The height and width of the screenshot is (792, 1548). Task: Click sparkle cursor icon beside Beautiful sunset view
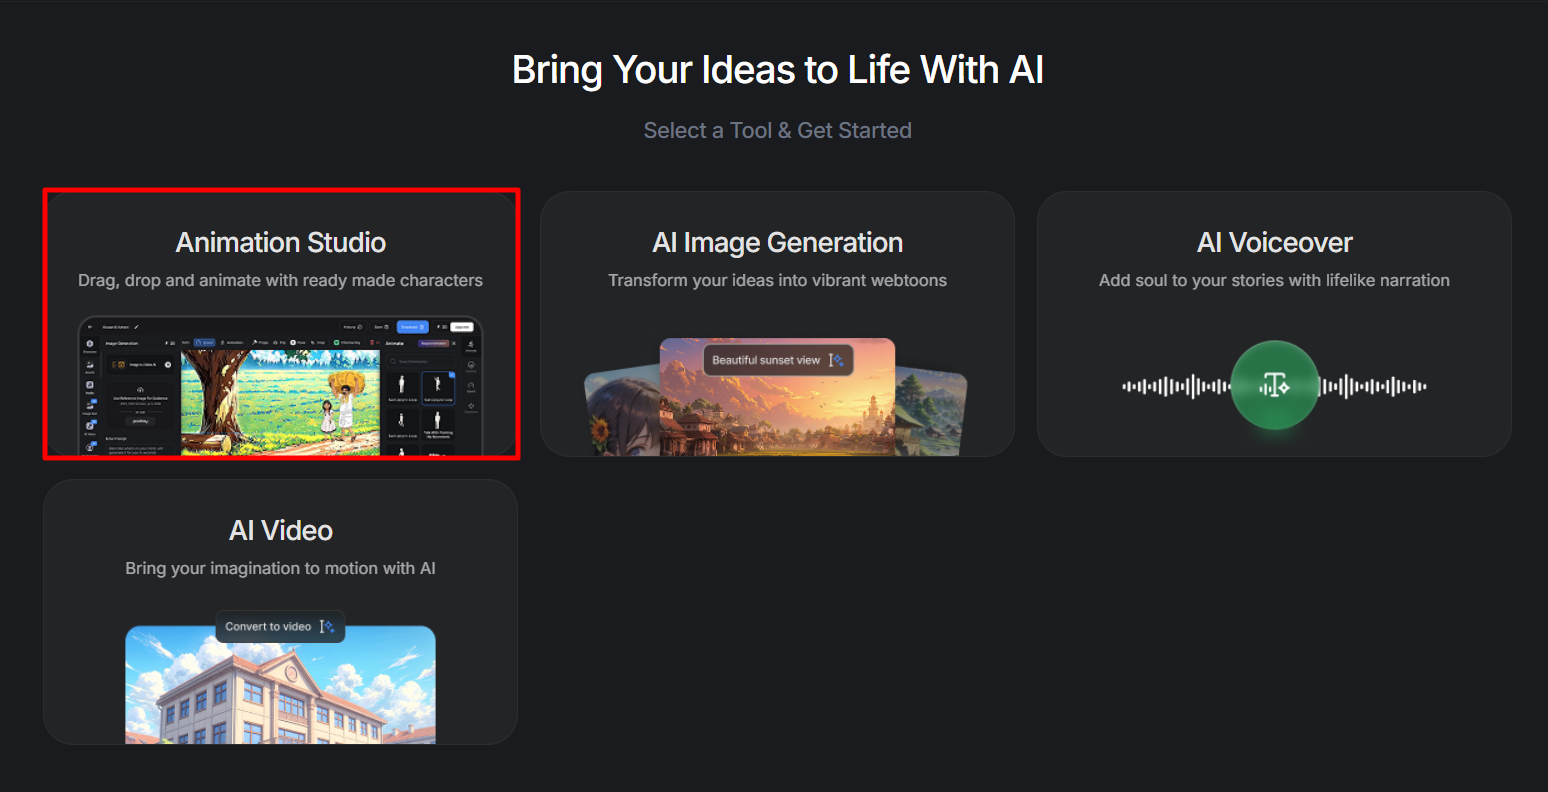(836, 360)
